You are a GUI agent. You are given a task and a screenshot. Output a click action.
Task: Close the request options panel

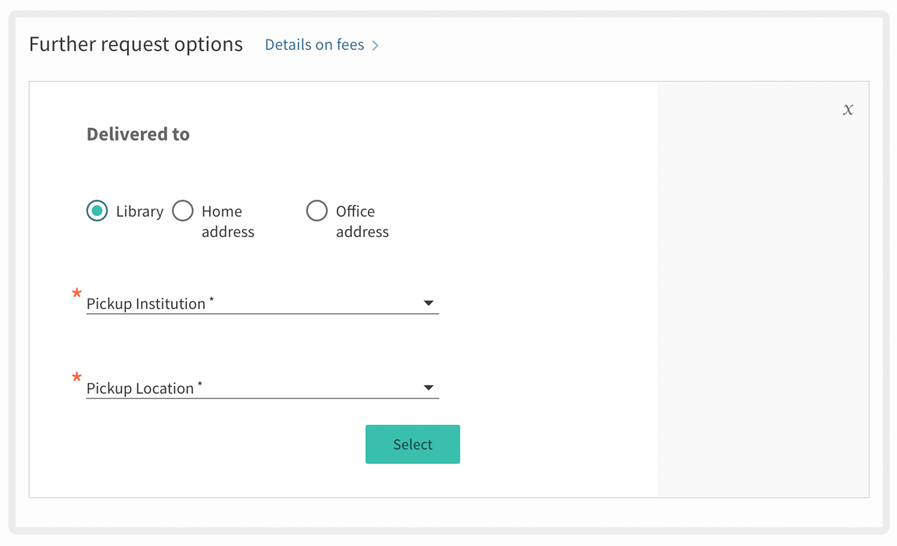click(x=848, y=110)
